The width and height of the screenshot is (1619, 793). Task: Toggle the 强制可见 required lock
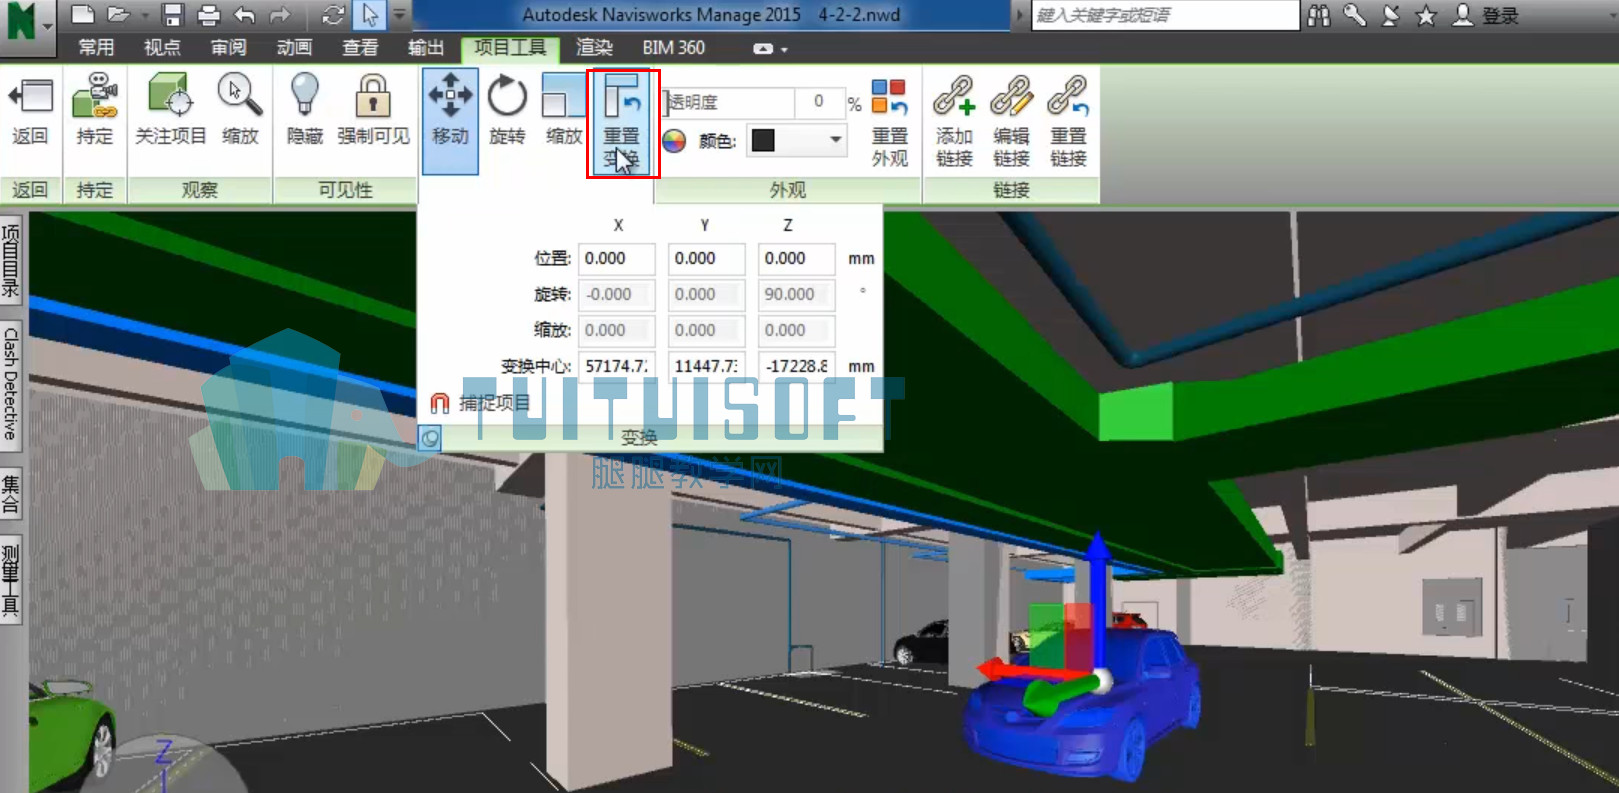click(373, 110)
